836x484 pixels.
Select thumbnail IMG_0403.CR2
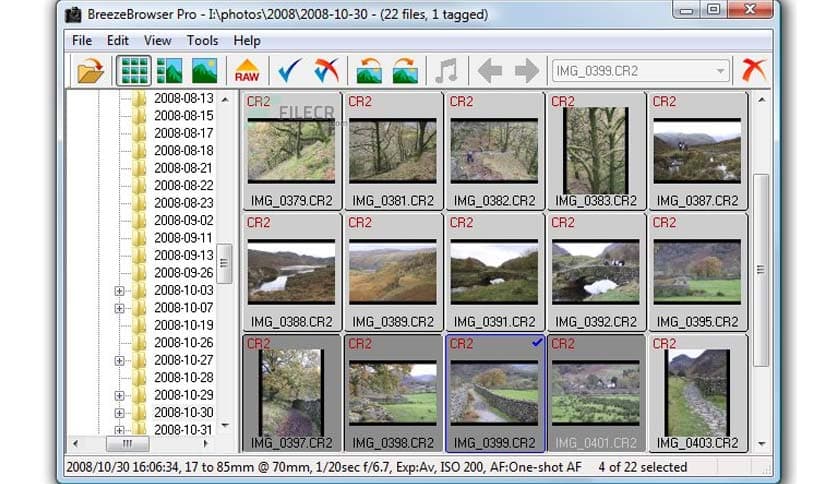(x=697, y=393)
